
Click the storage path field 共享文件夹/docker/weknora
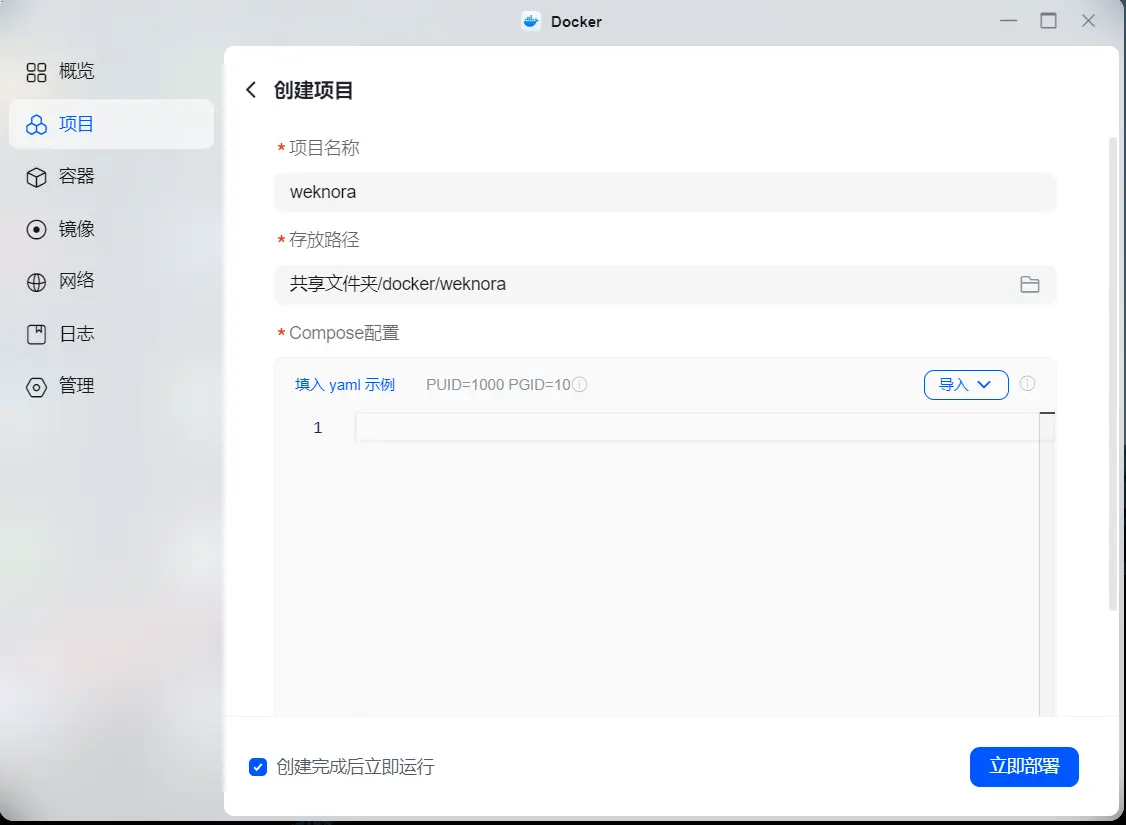665,284
